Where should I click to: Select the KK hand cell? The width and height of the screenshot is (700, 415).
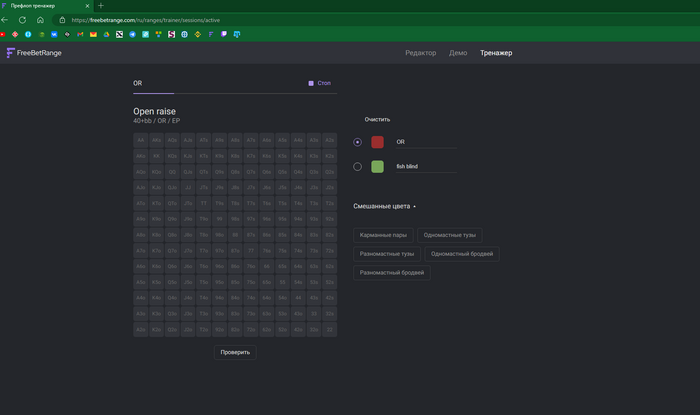[x=156, y=156]
